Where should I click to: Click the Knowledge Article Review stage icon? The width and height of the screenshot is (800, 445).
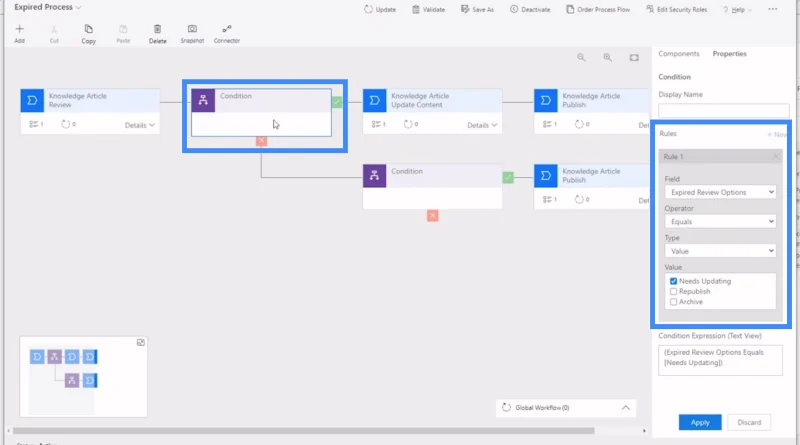coord(32,101)
